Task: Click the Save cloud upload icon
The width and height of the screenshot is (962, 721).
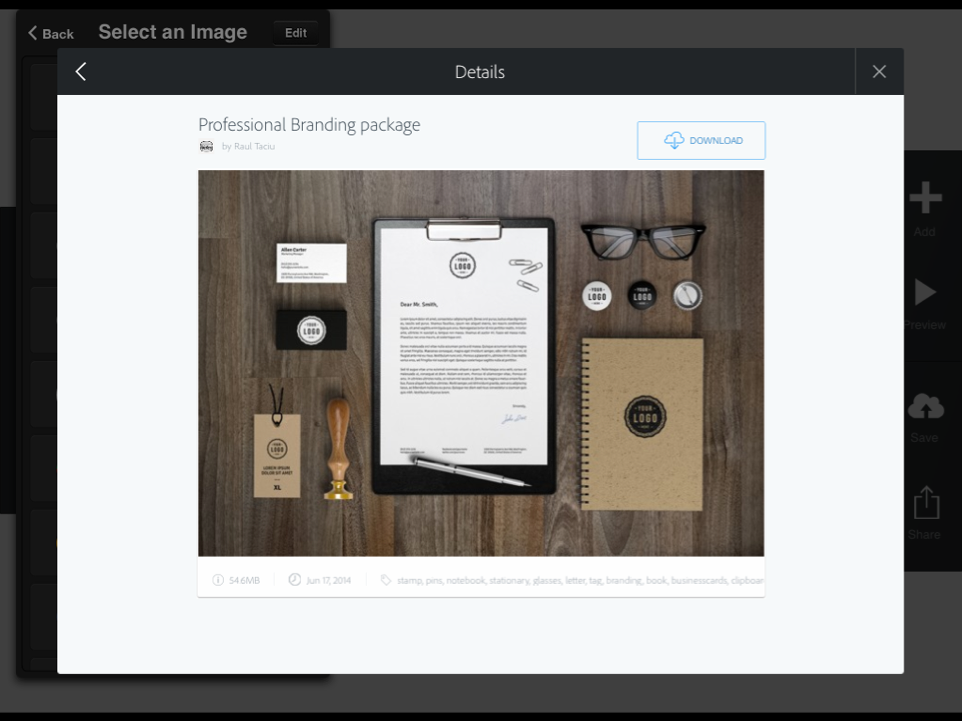Action: (925, 406)
